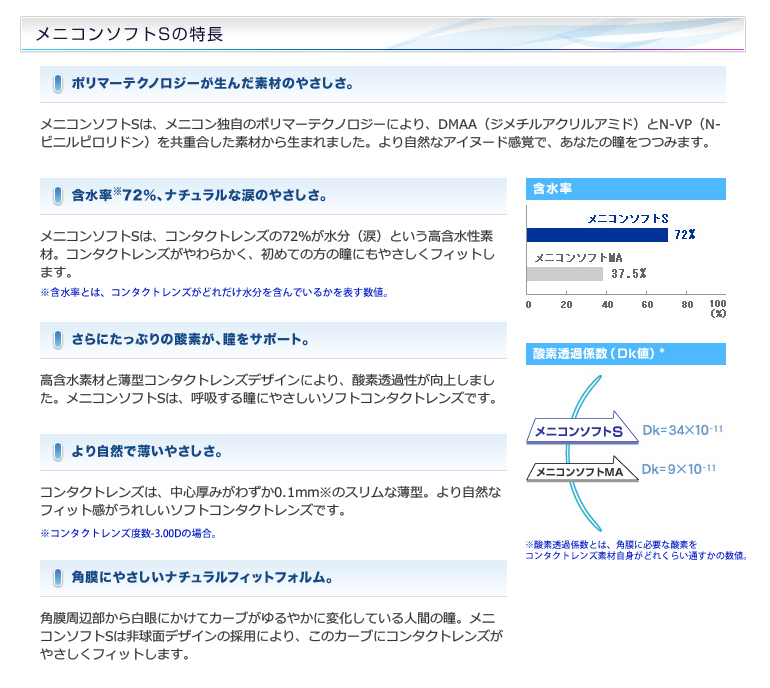
Task: Select heading ポリマーテクノロジーが生んだ素材のやさしさ。
Action: pos(213,83)
